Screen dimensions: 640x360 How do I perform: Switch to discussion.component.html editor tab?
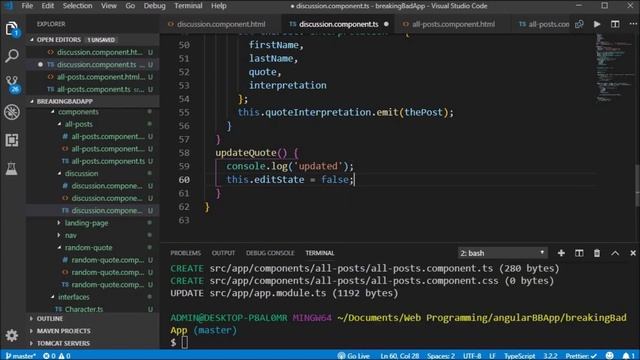click(x=221, y=24)
